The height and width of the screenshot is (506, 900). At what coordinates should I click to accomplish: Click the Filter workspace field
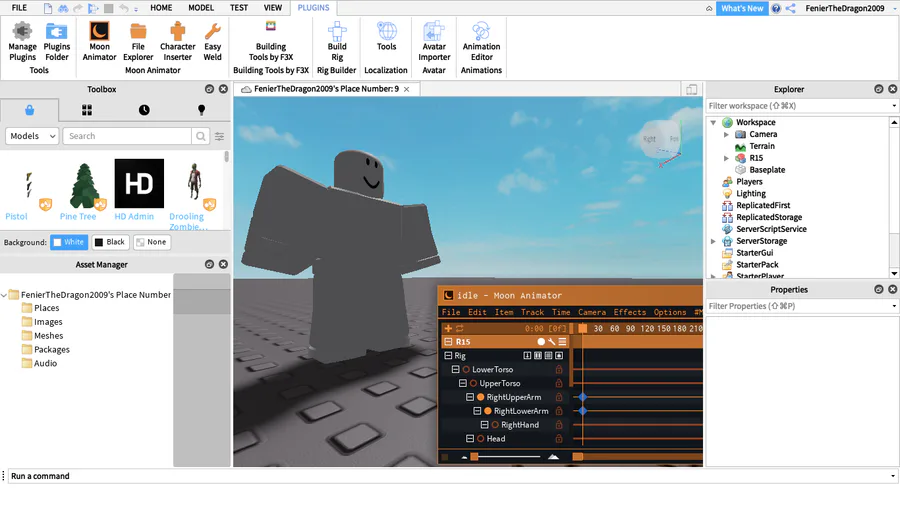tap(797, 106)
